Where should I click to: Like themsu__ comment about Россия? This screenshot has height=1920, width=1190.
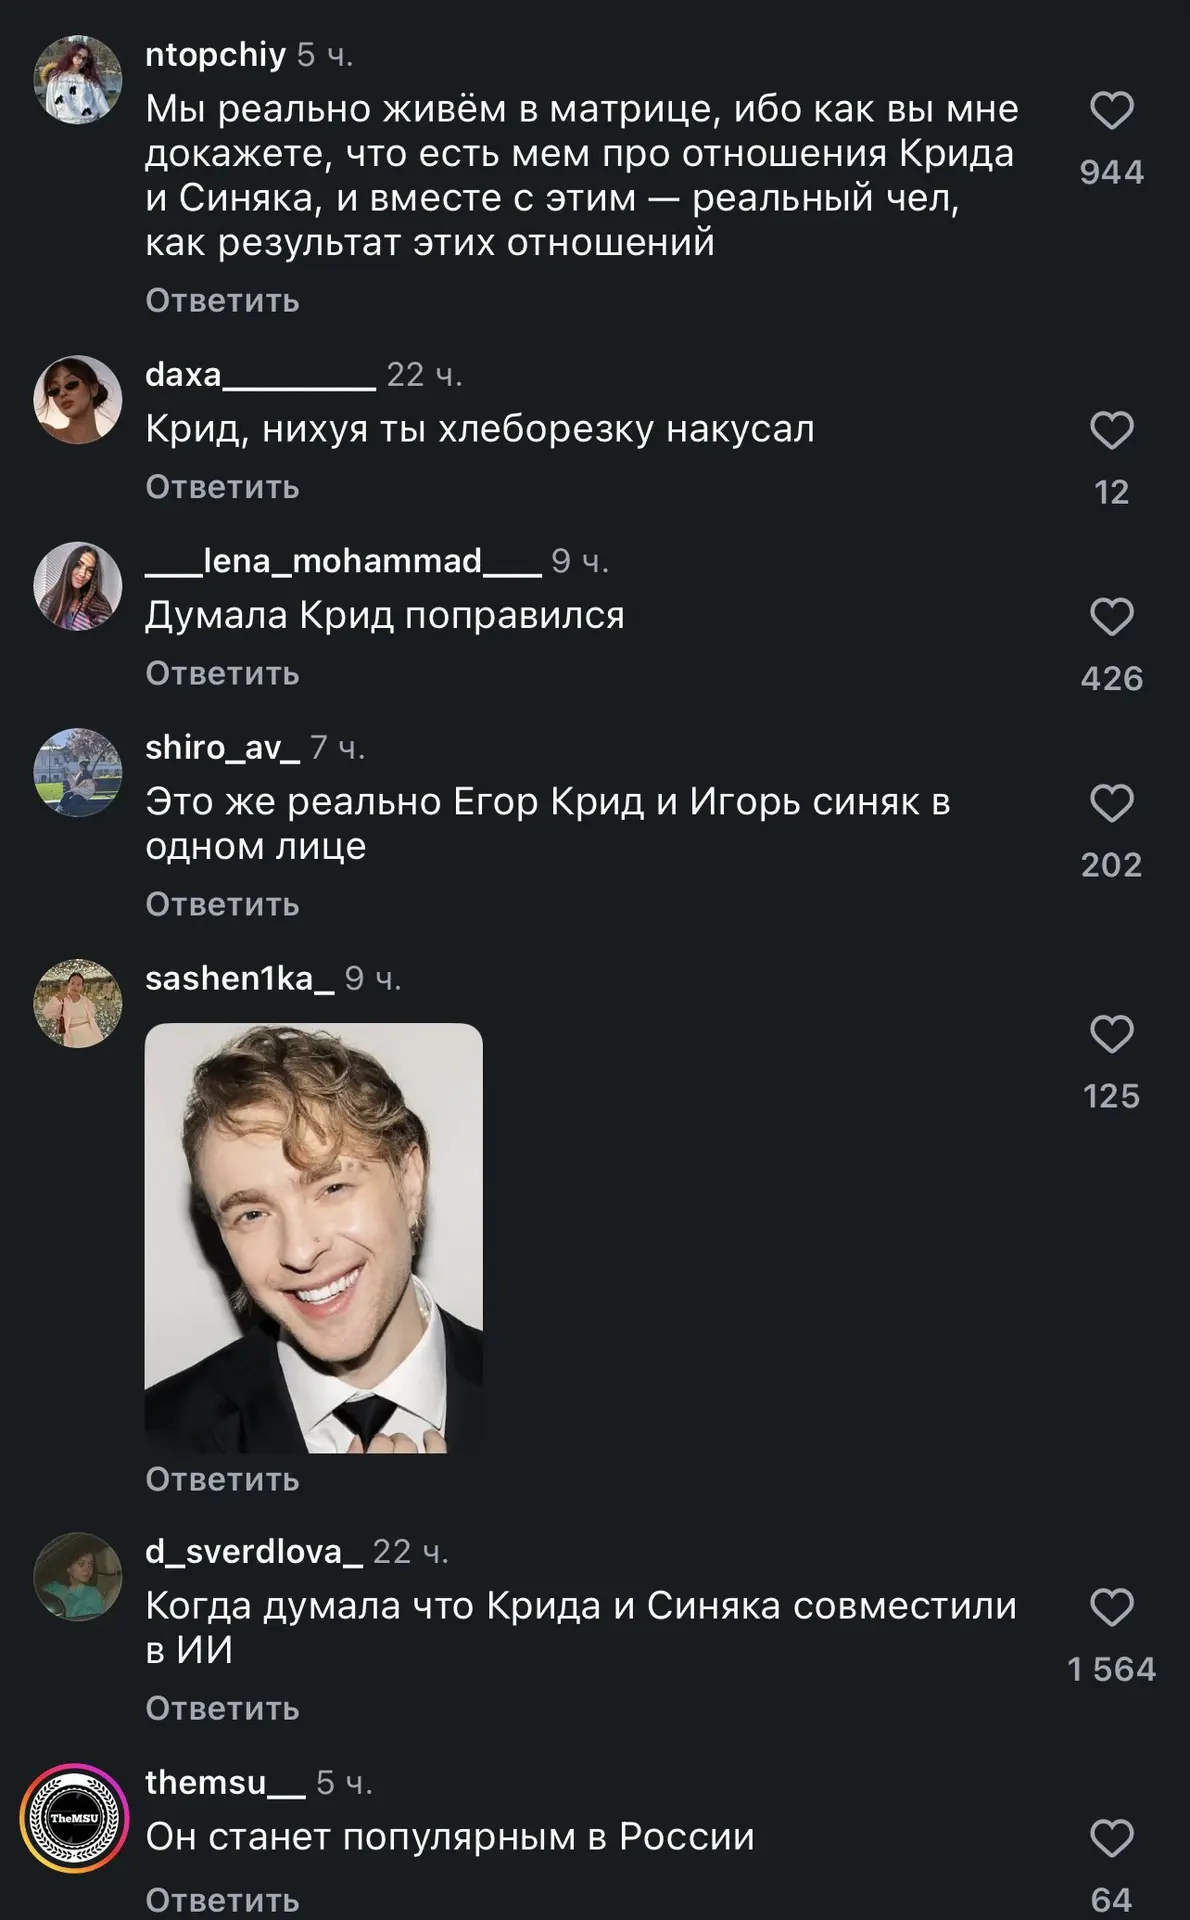tap(1111, 1838)
